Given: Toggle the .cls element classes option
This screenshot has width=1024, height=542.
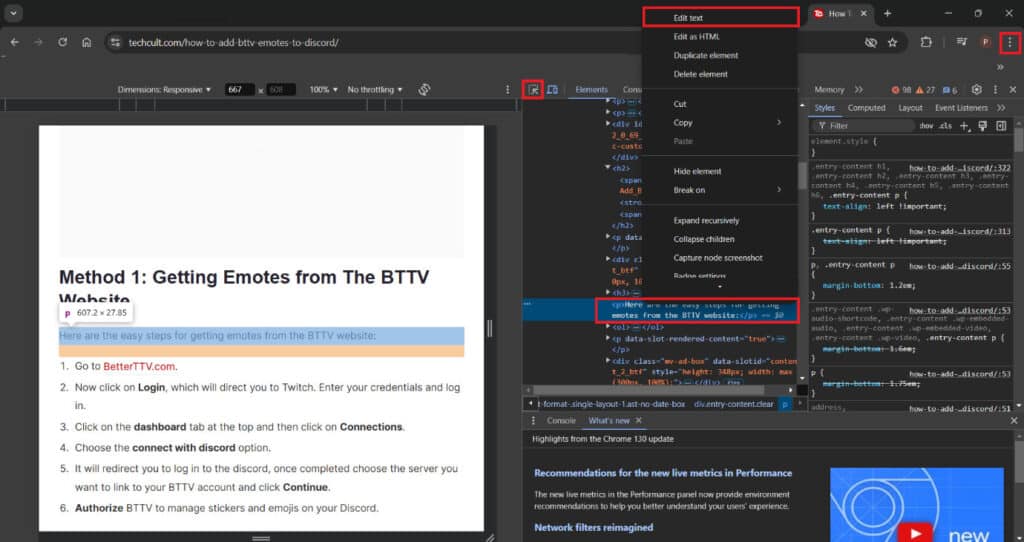Looking at the screenshot, I should tap(944, 126).
